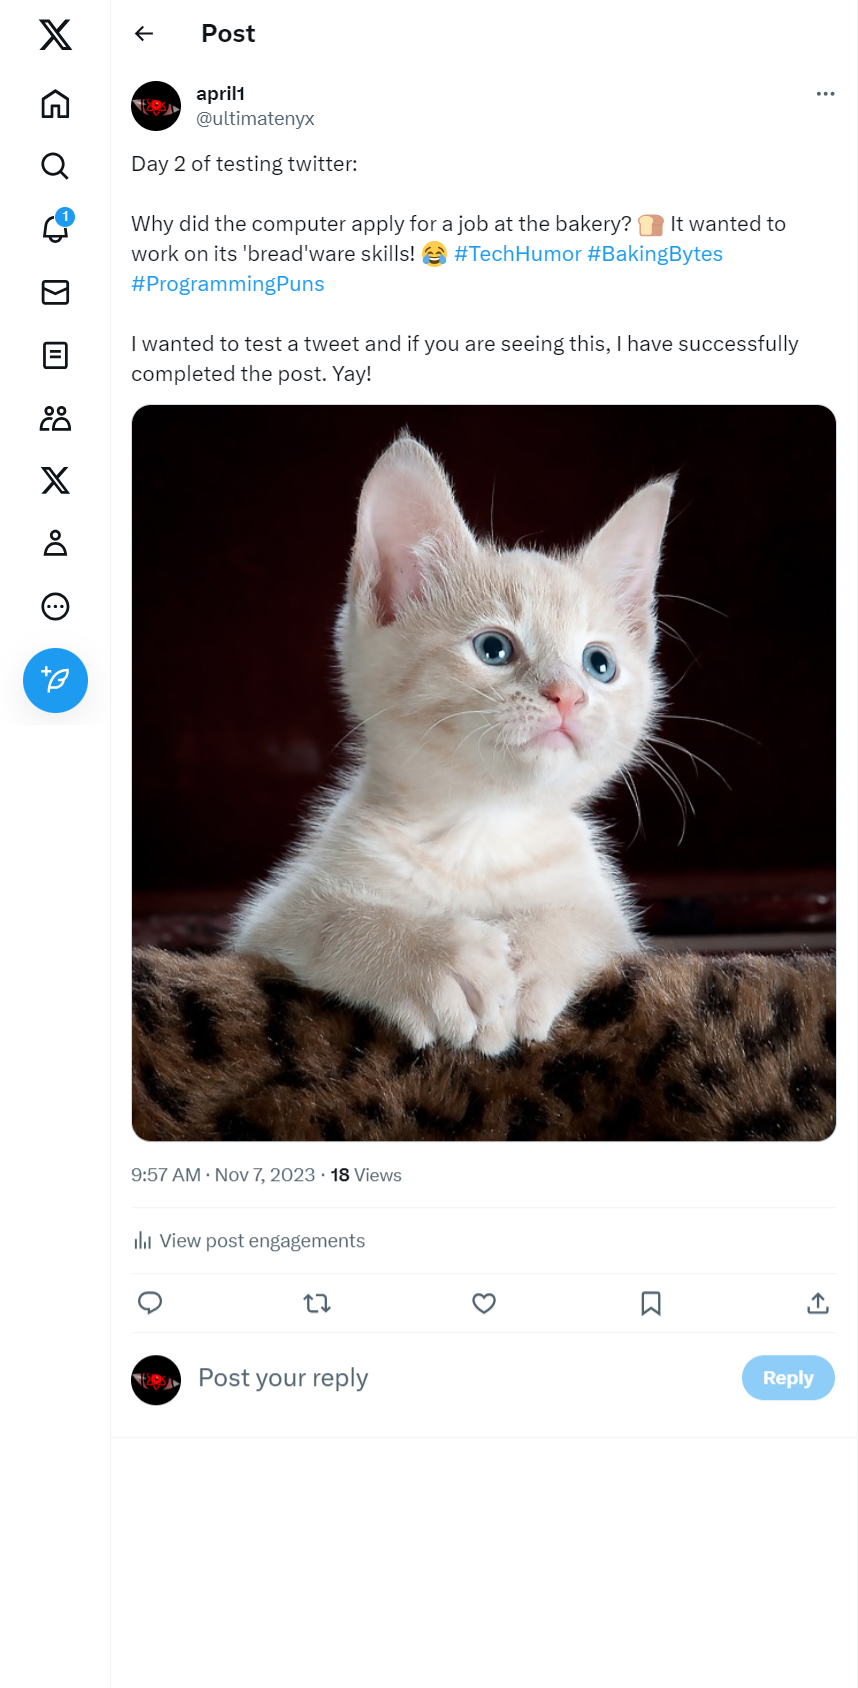
Task: Reply to this post with the comment icon
Action: tap(150, 1303)
